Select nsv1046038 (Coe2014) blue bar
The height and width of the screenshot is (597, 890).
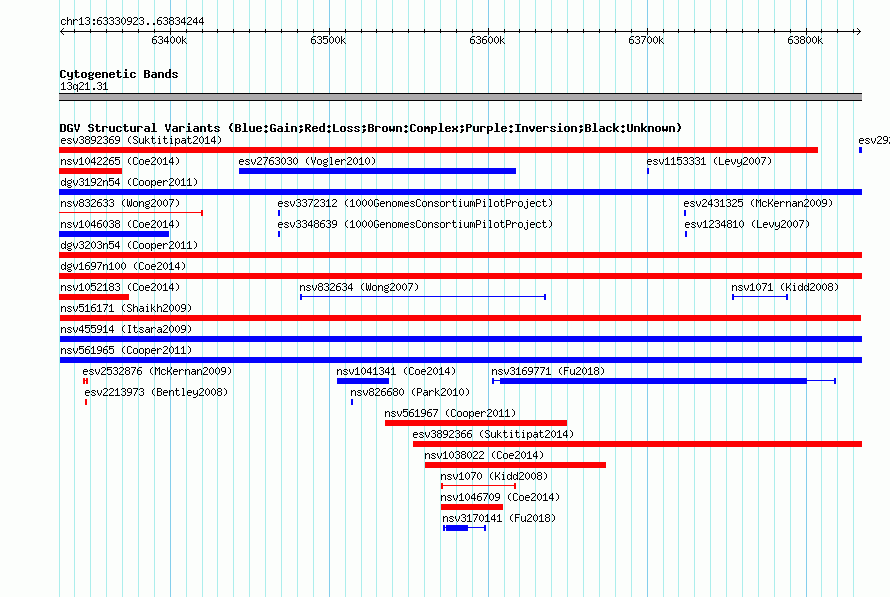114,234
